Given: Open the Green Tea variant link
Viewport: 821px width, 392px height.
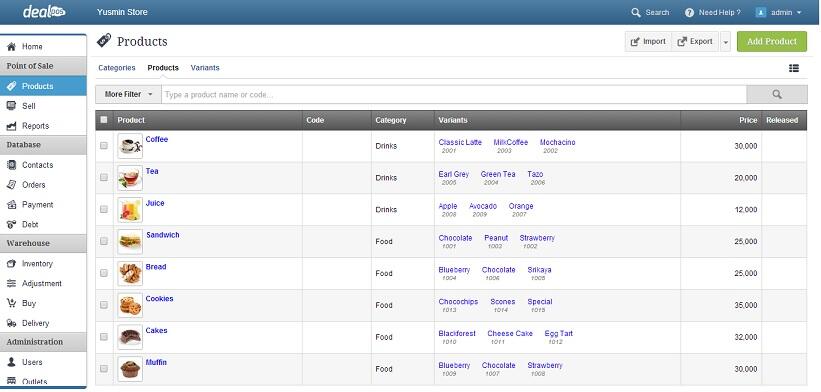Looking at the screenshot, I should [498, 174].
